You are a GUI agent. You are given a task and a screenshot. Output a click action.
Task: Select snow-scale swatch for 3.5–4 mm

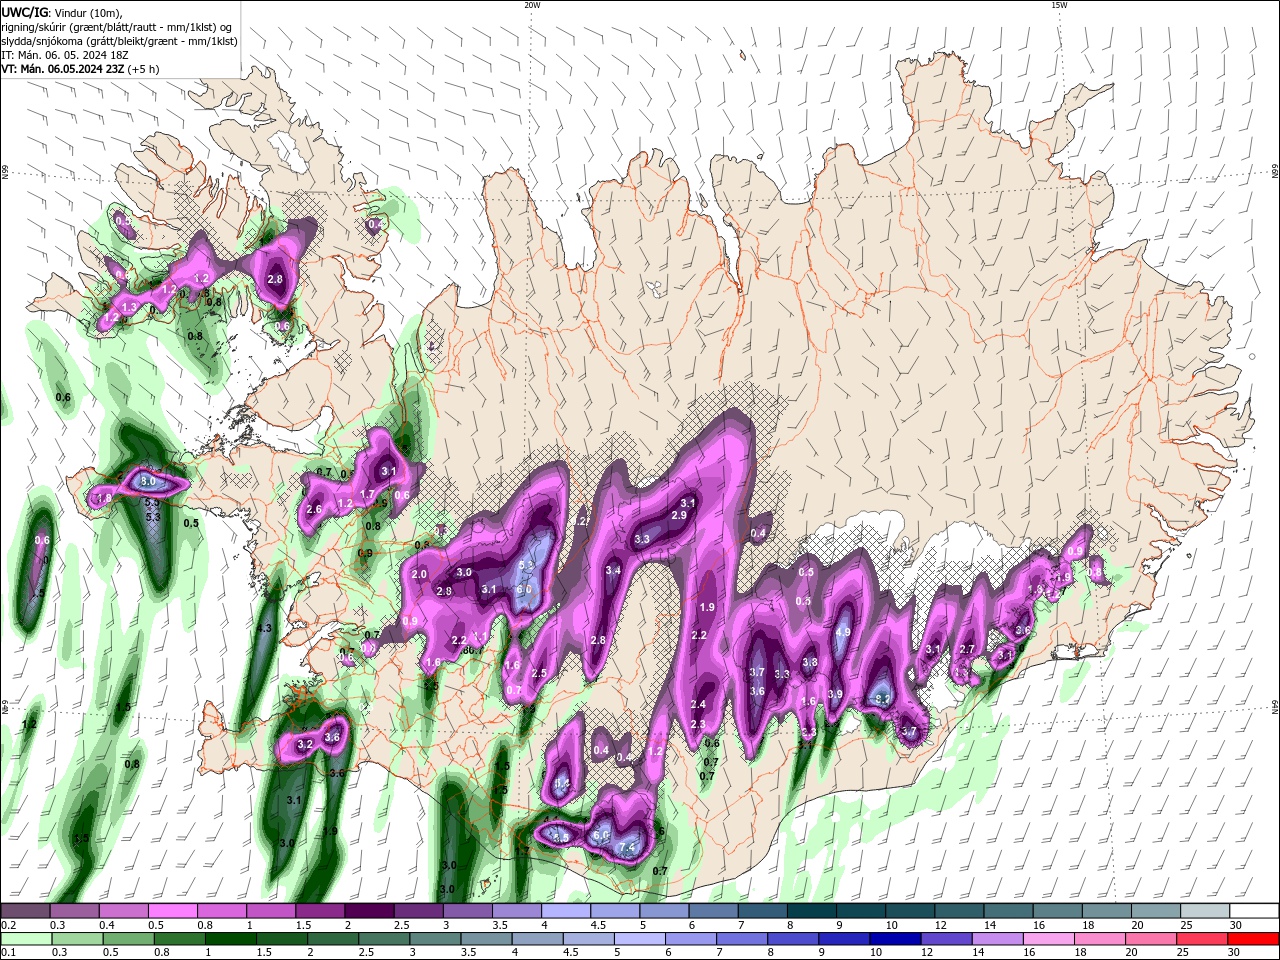pyautogui.click(x=516, y=911)
